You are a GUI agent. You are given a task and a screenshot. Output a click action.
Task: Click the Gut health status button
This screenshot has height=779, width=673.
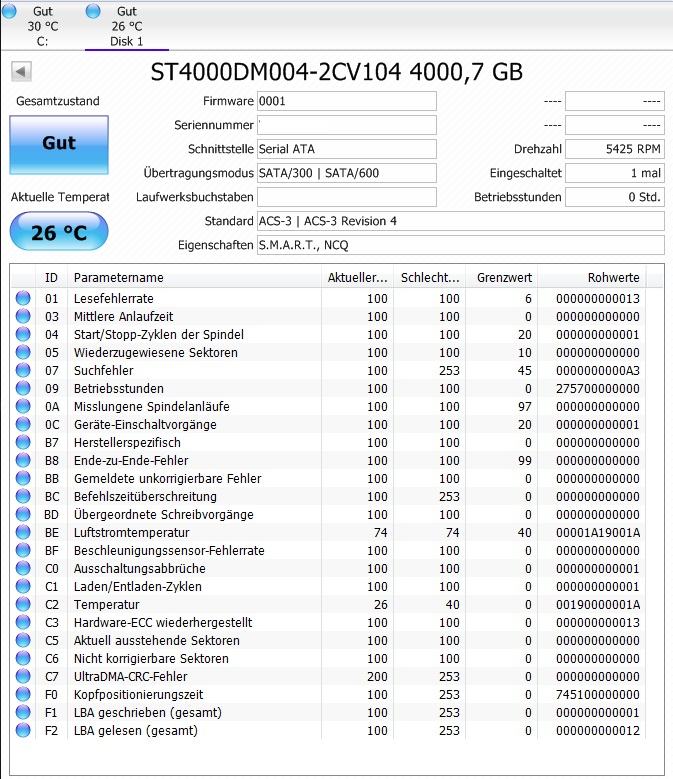(59, 145)
